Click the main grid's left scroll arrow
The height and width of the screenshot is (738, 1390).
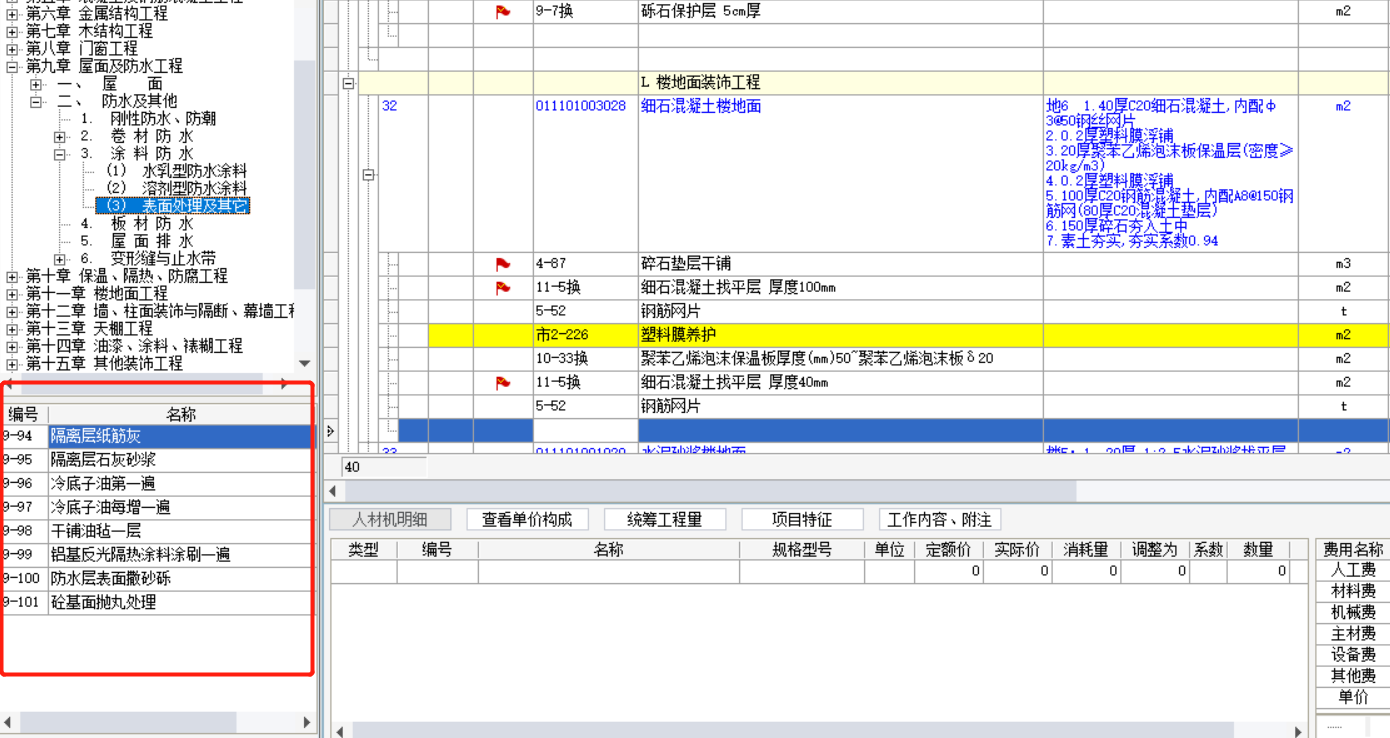click(x=333, y=491)
